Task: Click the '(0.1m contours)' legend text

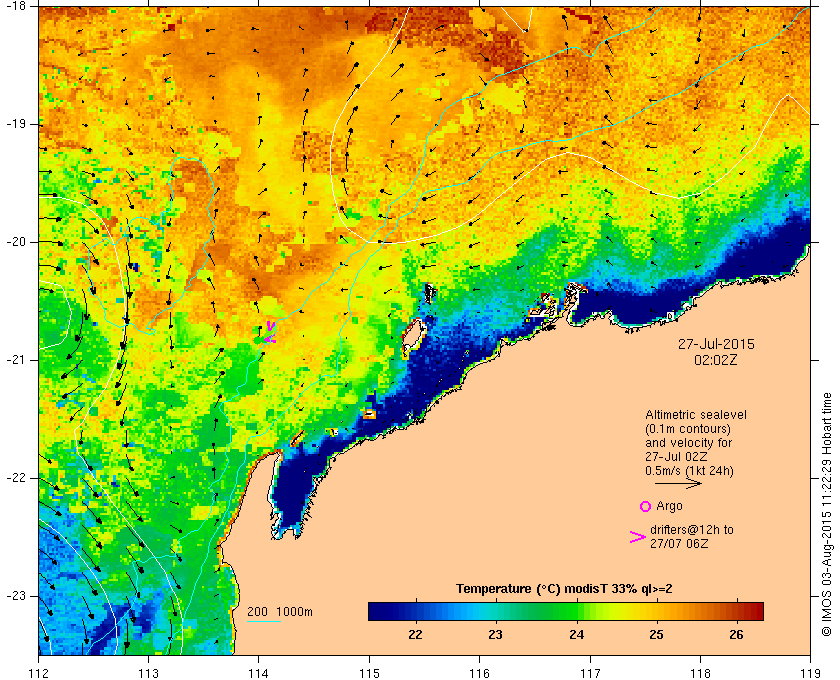Action: coord(688,429)
